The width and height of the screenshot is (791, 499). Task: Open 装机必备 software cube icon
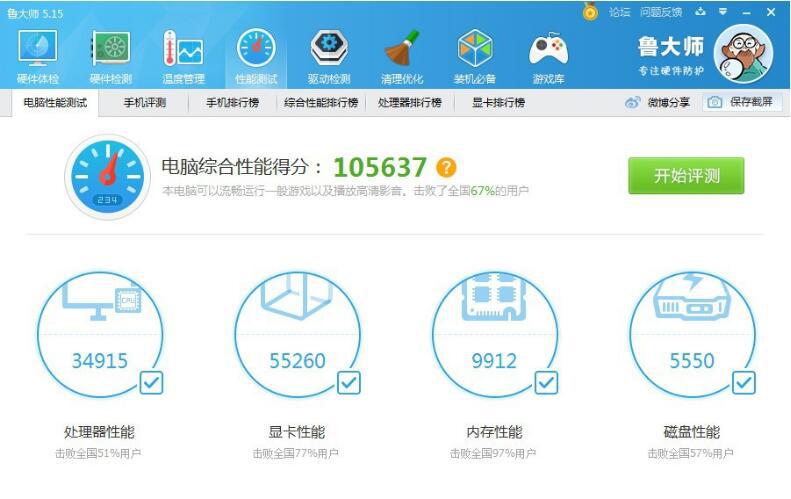pyautogui.click(x=475, y=57)
